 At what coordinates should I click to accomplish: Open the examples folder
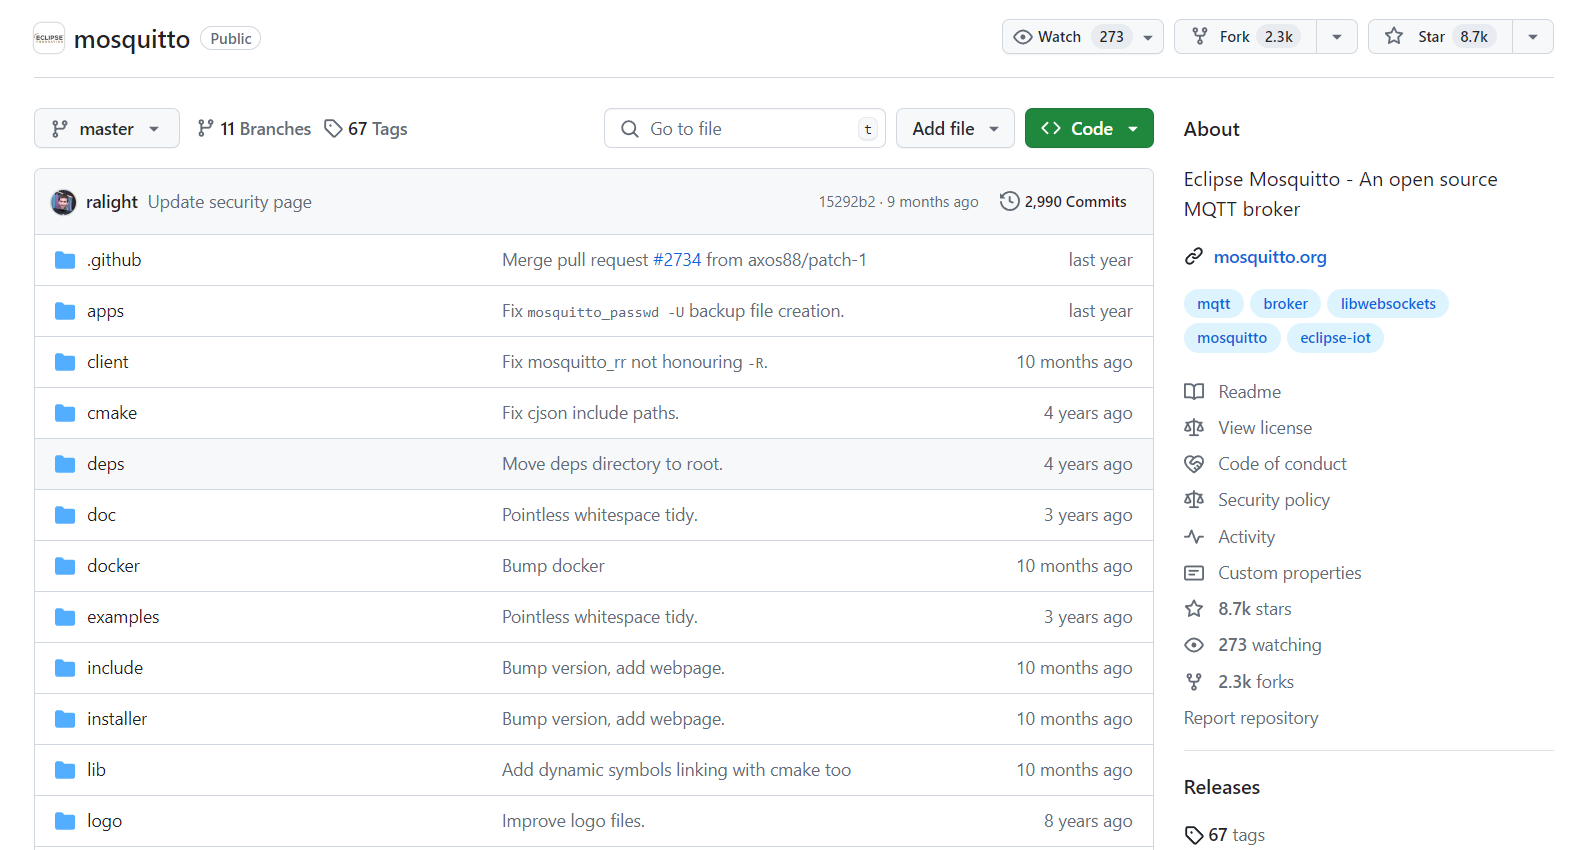[123, 617]
